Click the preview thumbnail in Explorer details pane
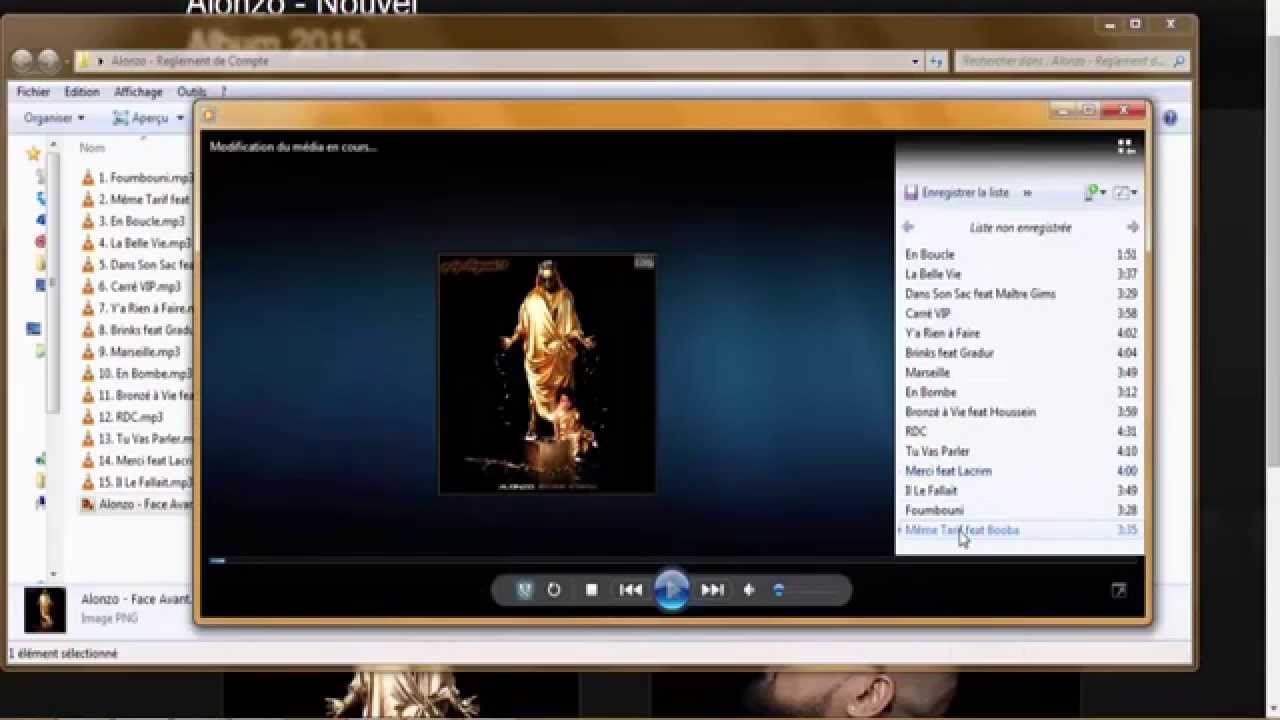 [x=45, y=609]
